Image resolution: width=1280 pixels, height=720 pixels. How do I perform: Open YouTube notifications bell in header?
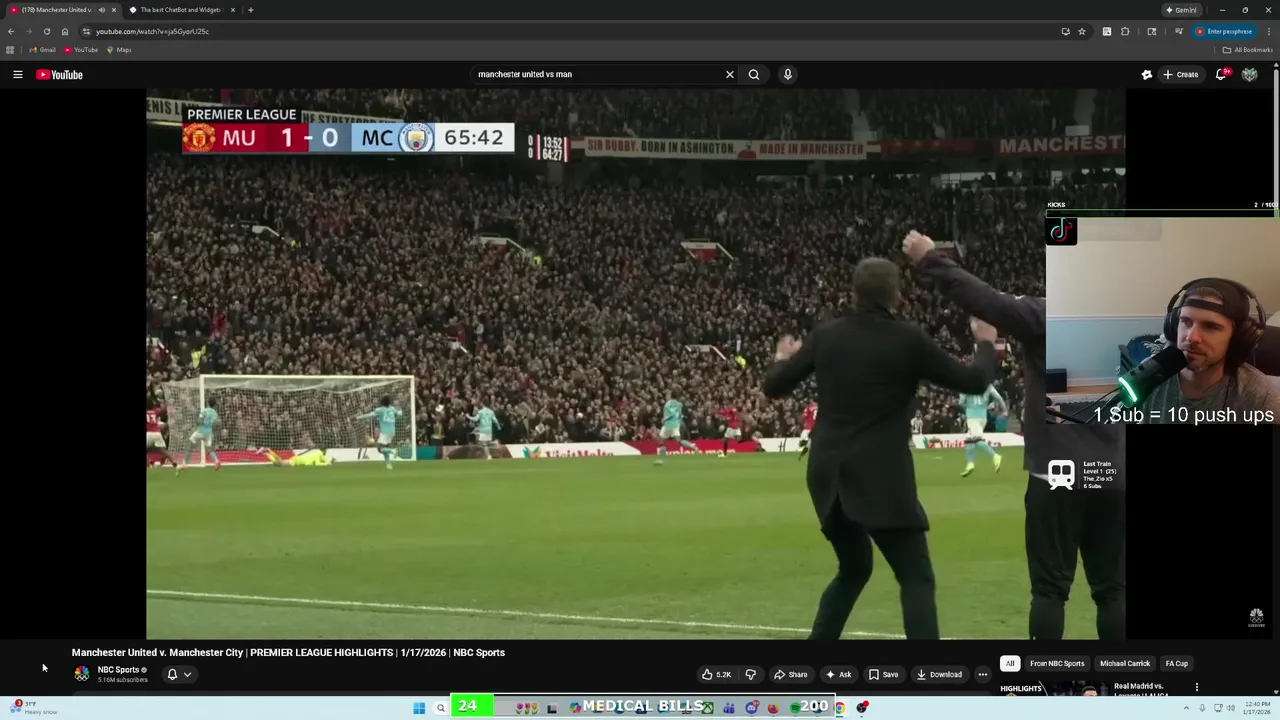(1221, 74)
